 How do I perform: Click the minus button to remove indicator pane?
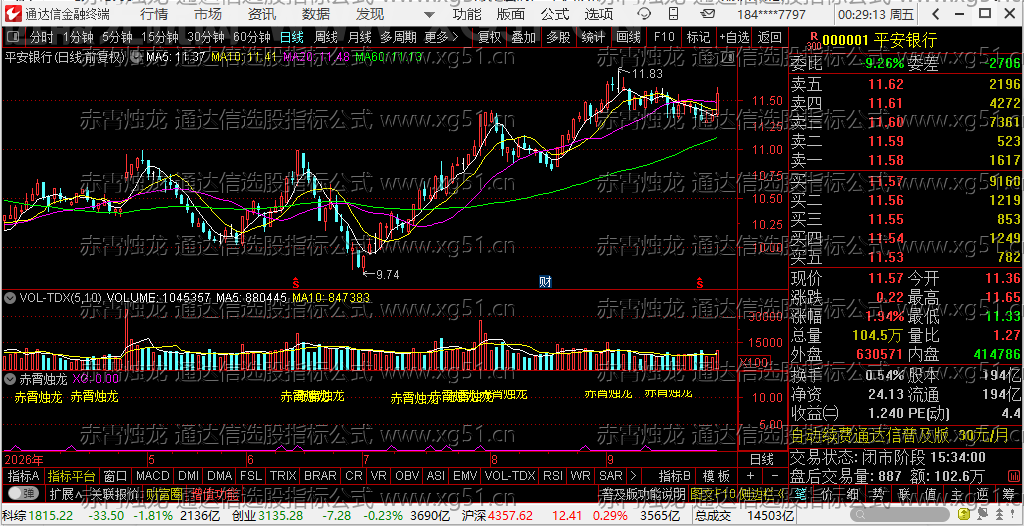click(775, 476)
